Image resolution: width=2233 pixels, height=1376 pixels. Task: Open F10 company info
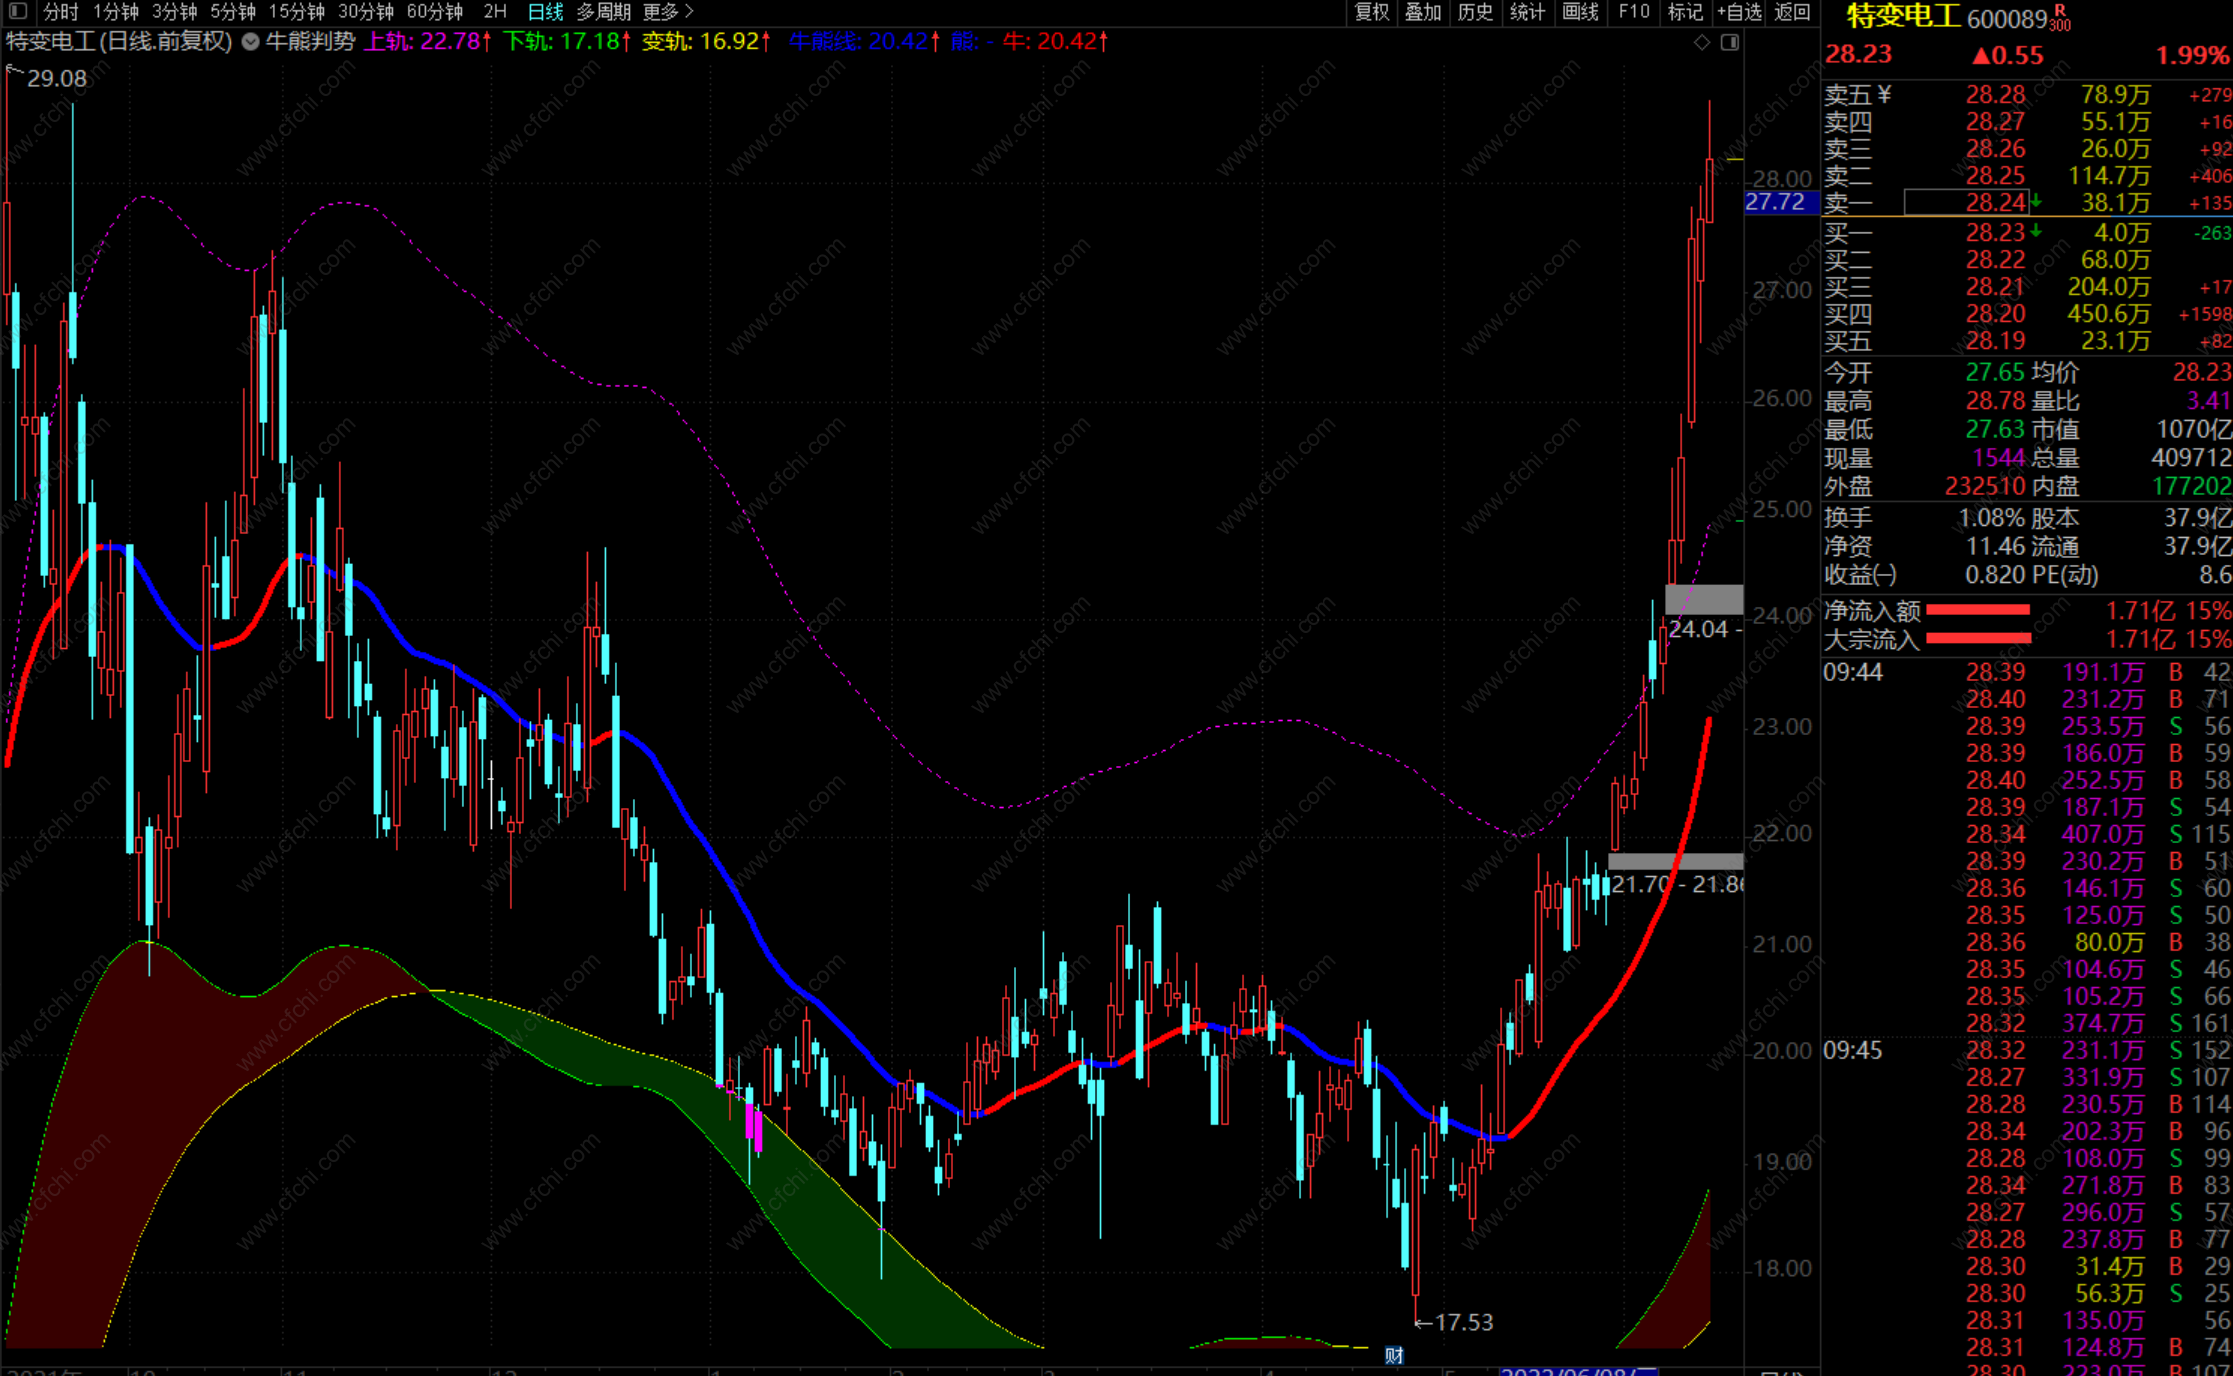[1634, 12]
